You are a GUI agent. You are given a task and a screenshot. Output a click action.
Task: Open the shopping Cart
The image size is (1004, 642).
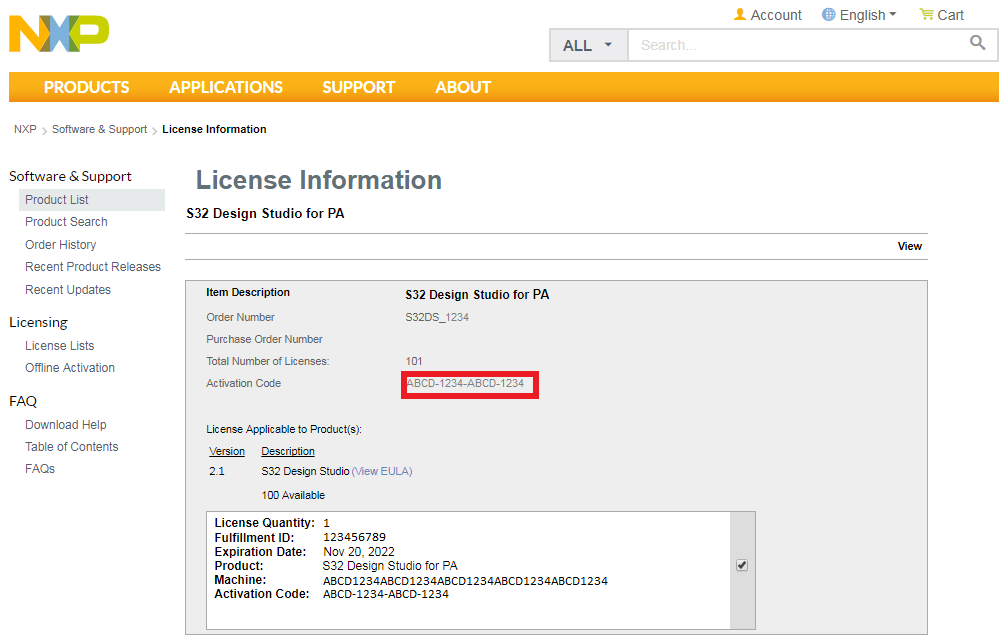click(x=941, y=15)
